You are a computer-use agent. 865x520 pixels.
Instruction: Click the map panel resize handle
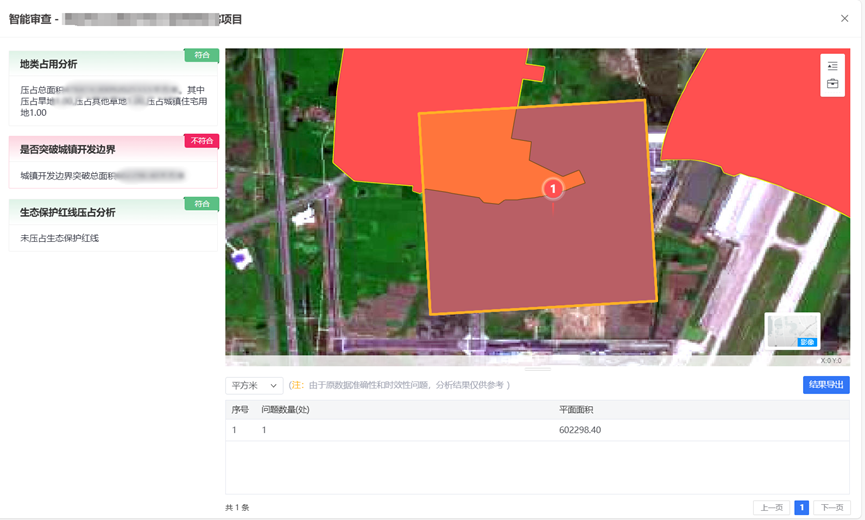click(537, 369)
